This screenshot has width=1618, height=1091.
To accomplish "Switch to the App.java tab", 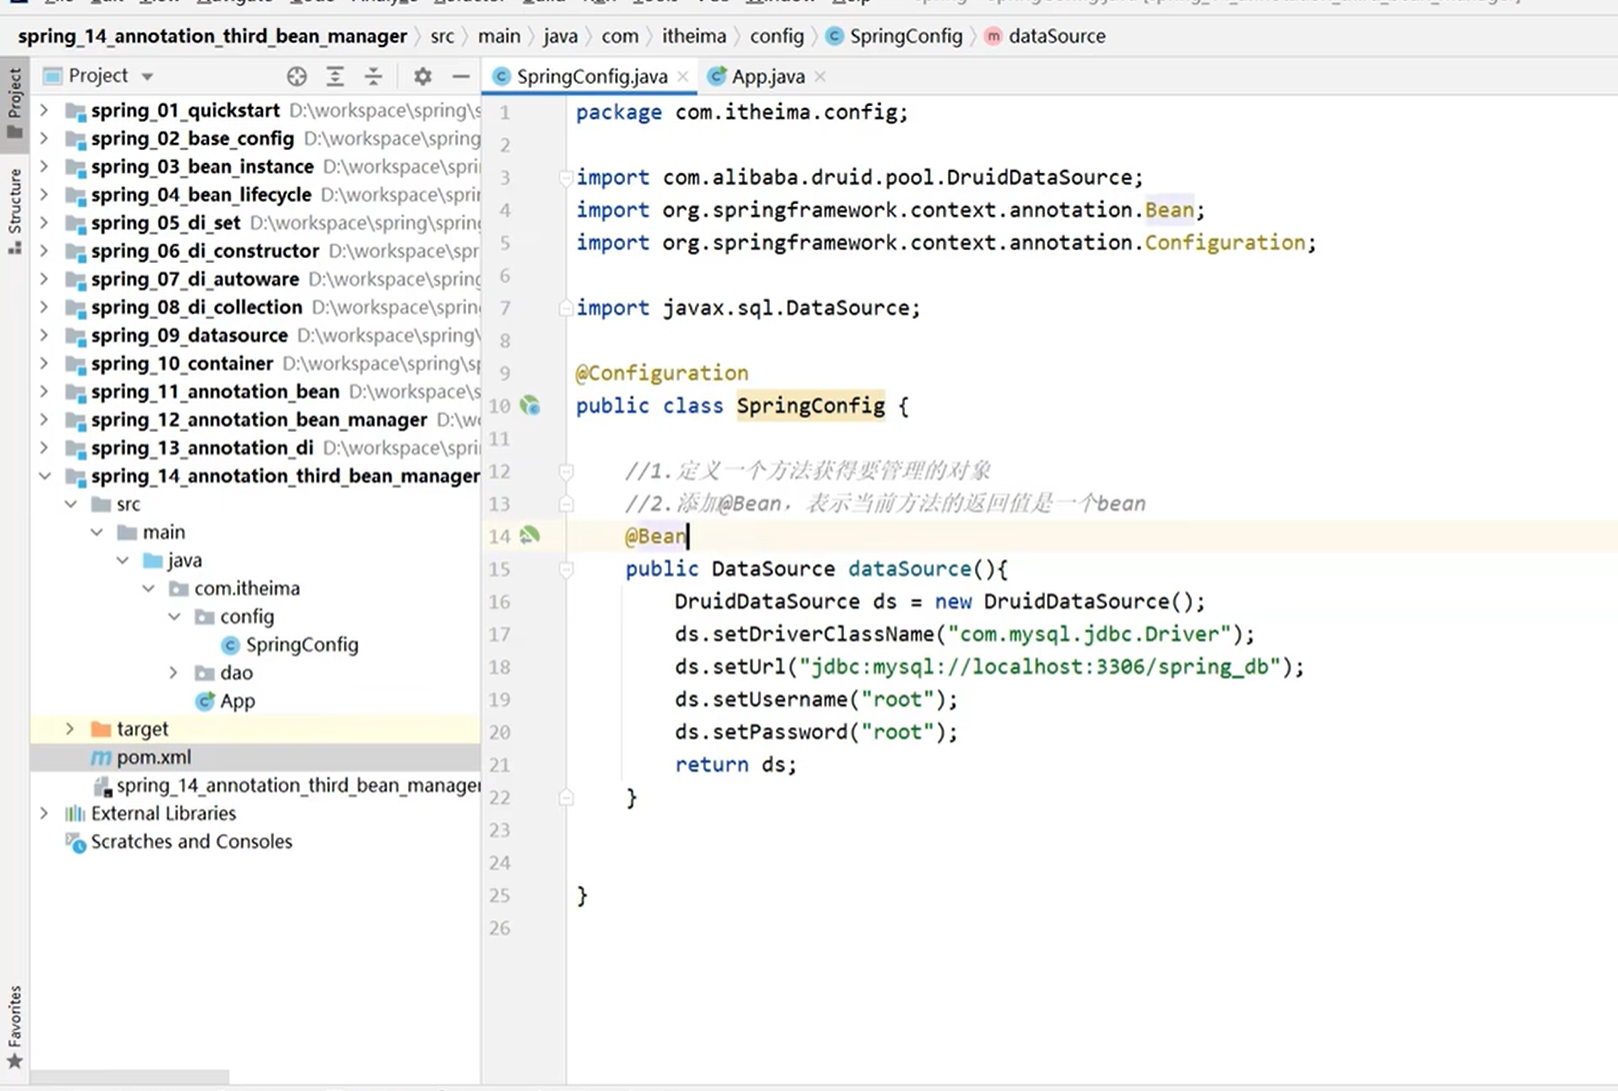I will (767, 76).
